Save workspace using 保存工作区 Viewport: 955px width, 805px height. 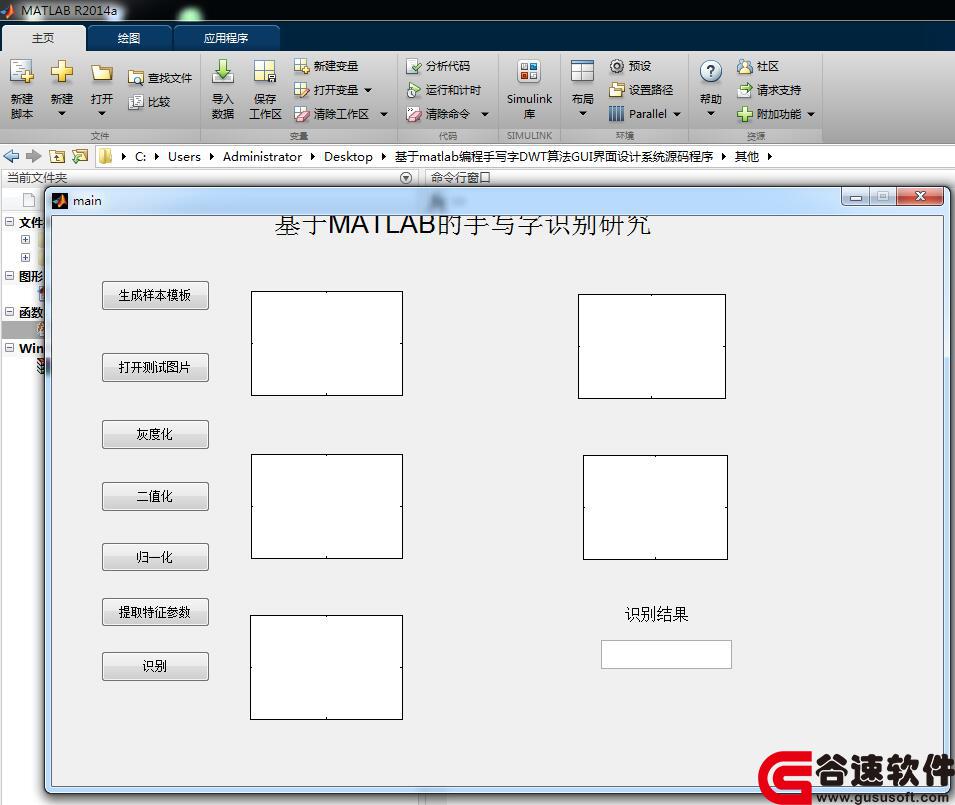click(x=265, y=88)
